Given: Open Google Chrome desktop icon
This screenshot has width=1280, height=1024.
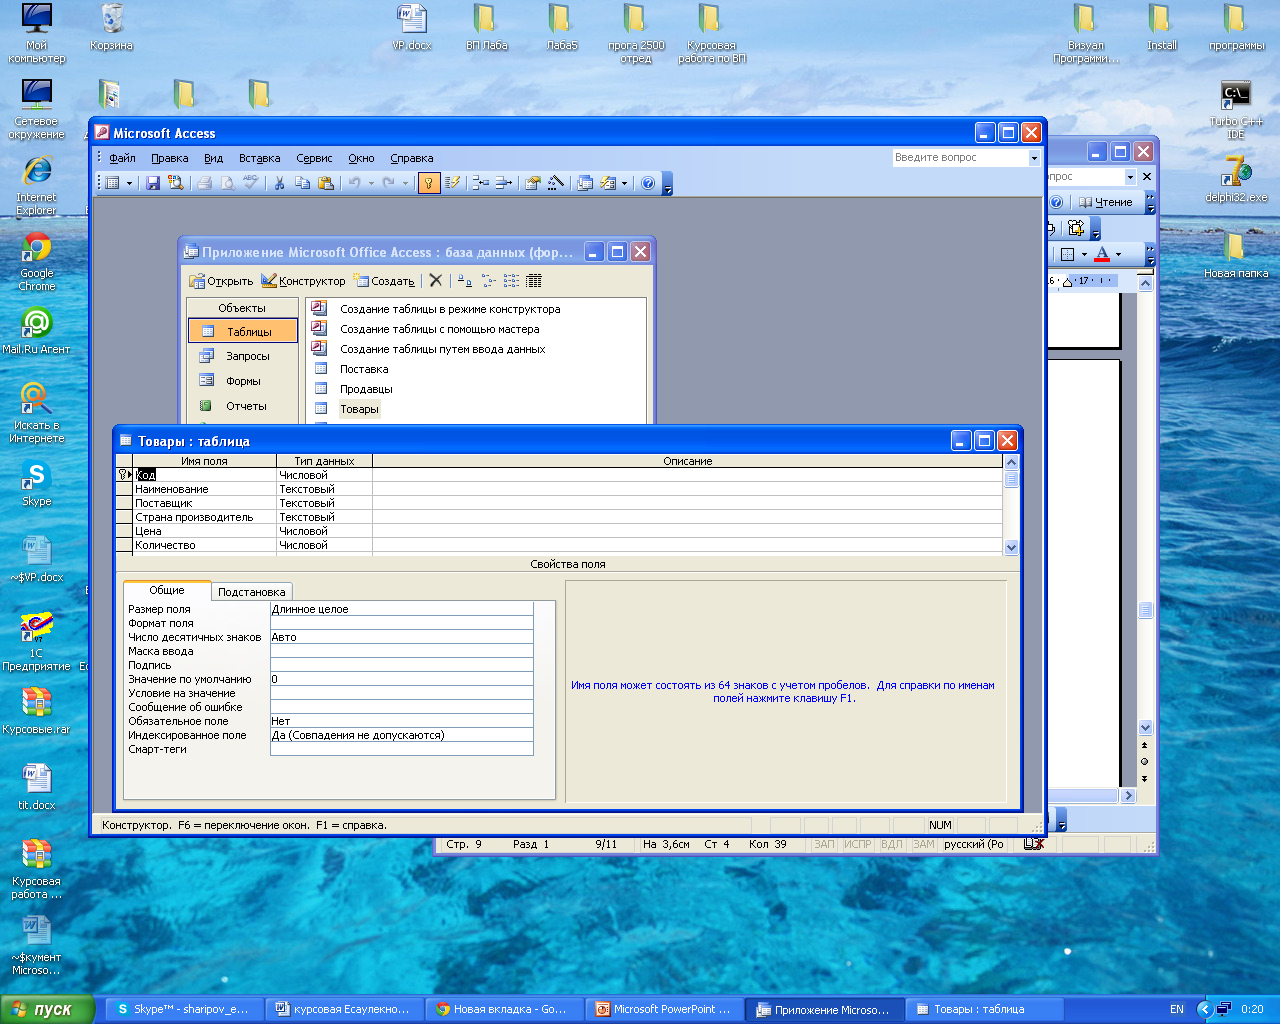Looking at the screenshot, I should (x=37, y=262).
